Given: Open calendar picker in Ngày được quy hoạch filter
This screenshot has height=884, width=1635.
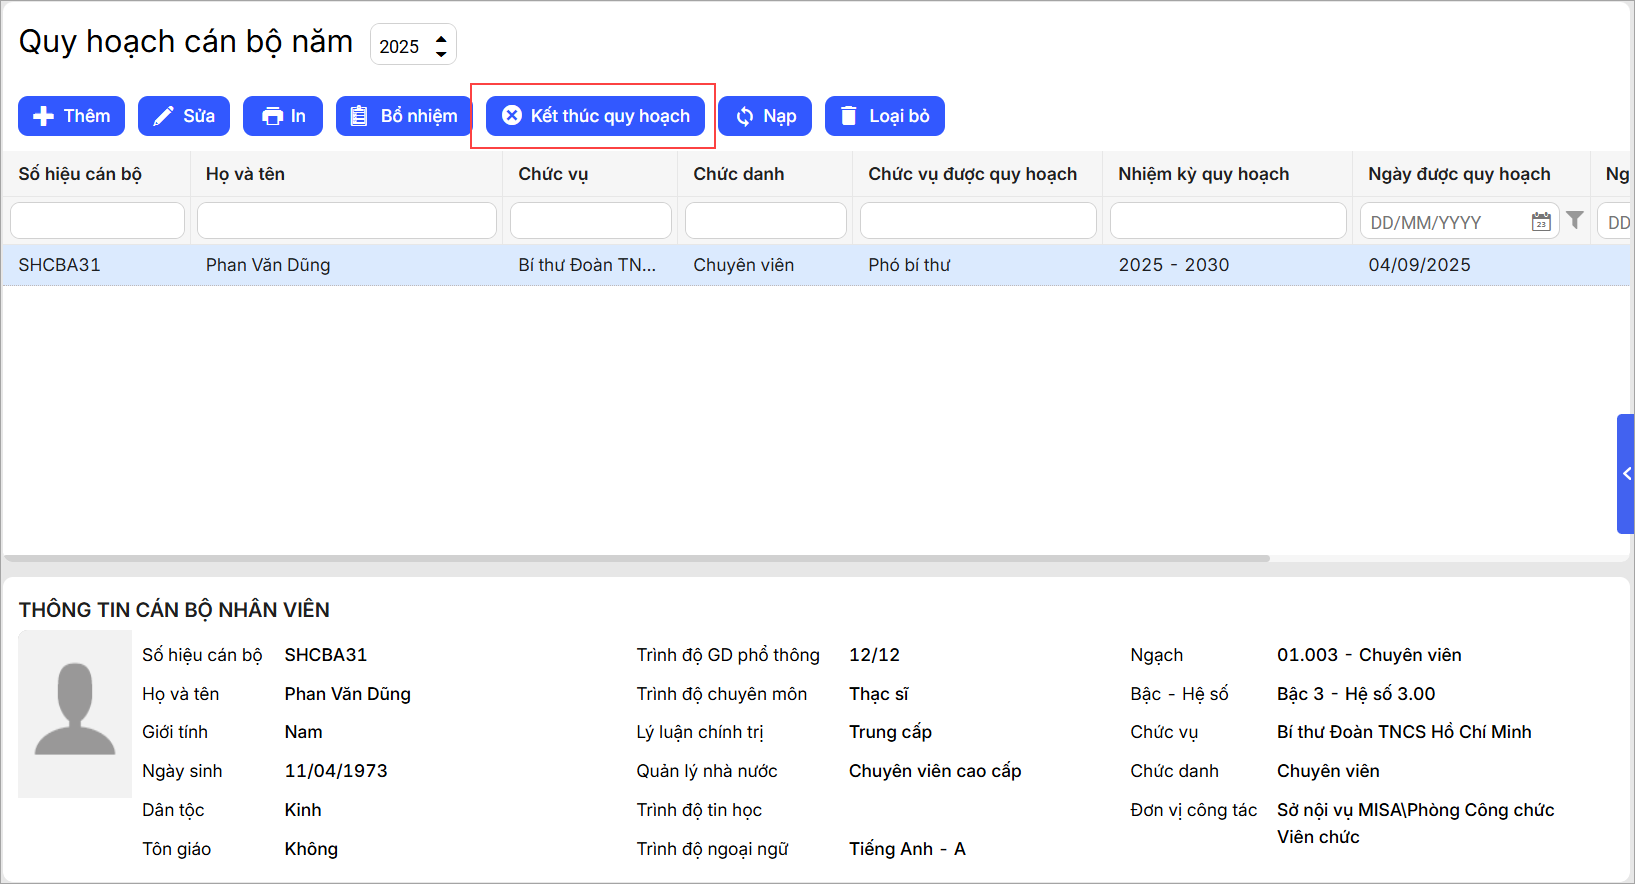Looking at the screenshot, I should coord(1541,222).
